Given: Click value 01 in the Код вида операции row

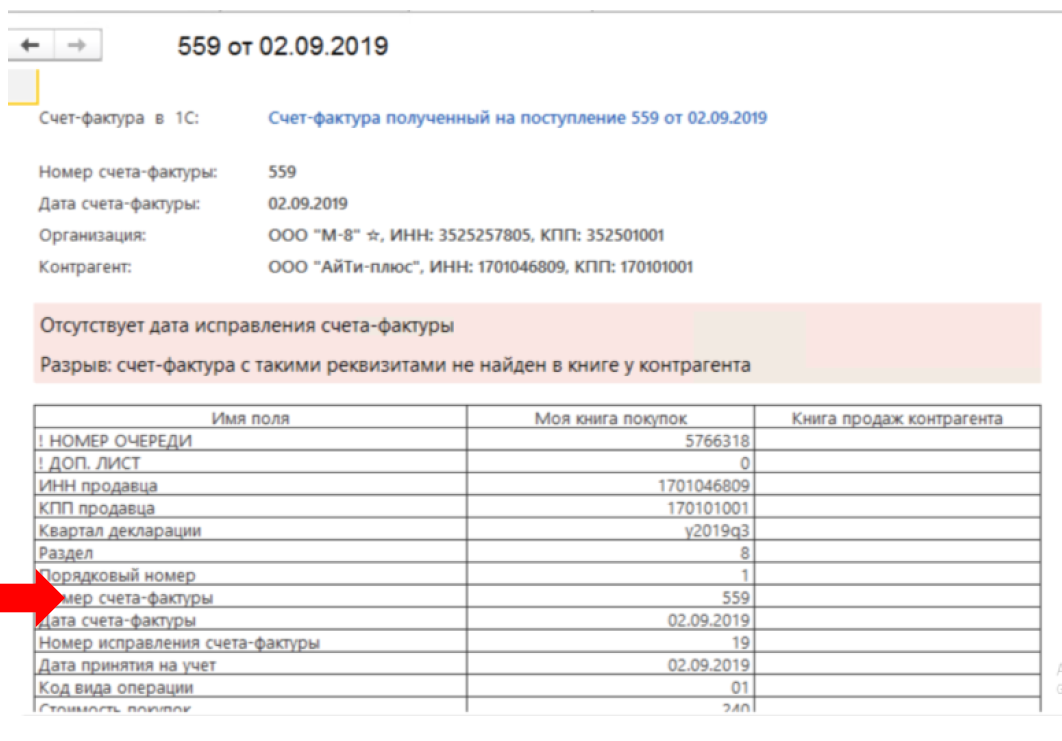Looking at the screenshot, I should 740,687.
